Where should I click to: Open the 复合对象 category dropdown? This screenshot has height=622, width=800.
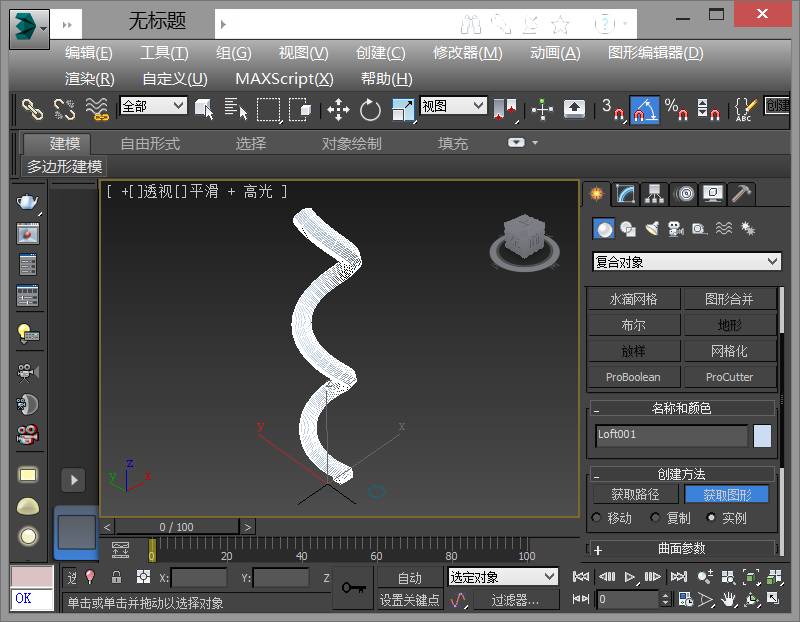pyautogui.click(x=686, y=262)
